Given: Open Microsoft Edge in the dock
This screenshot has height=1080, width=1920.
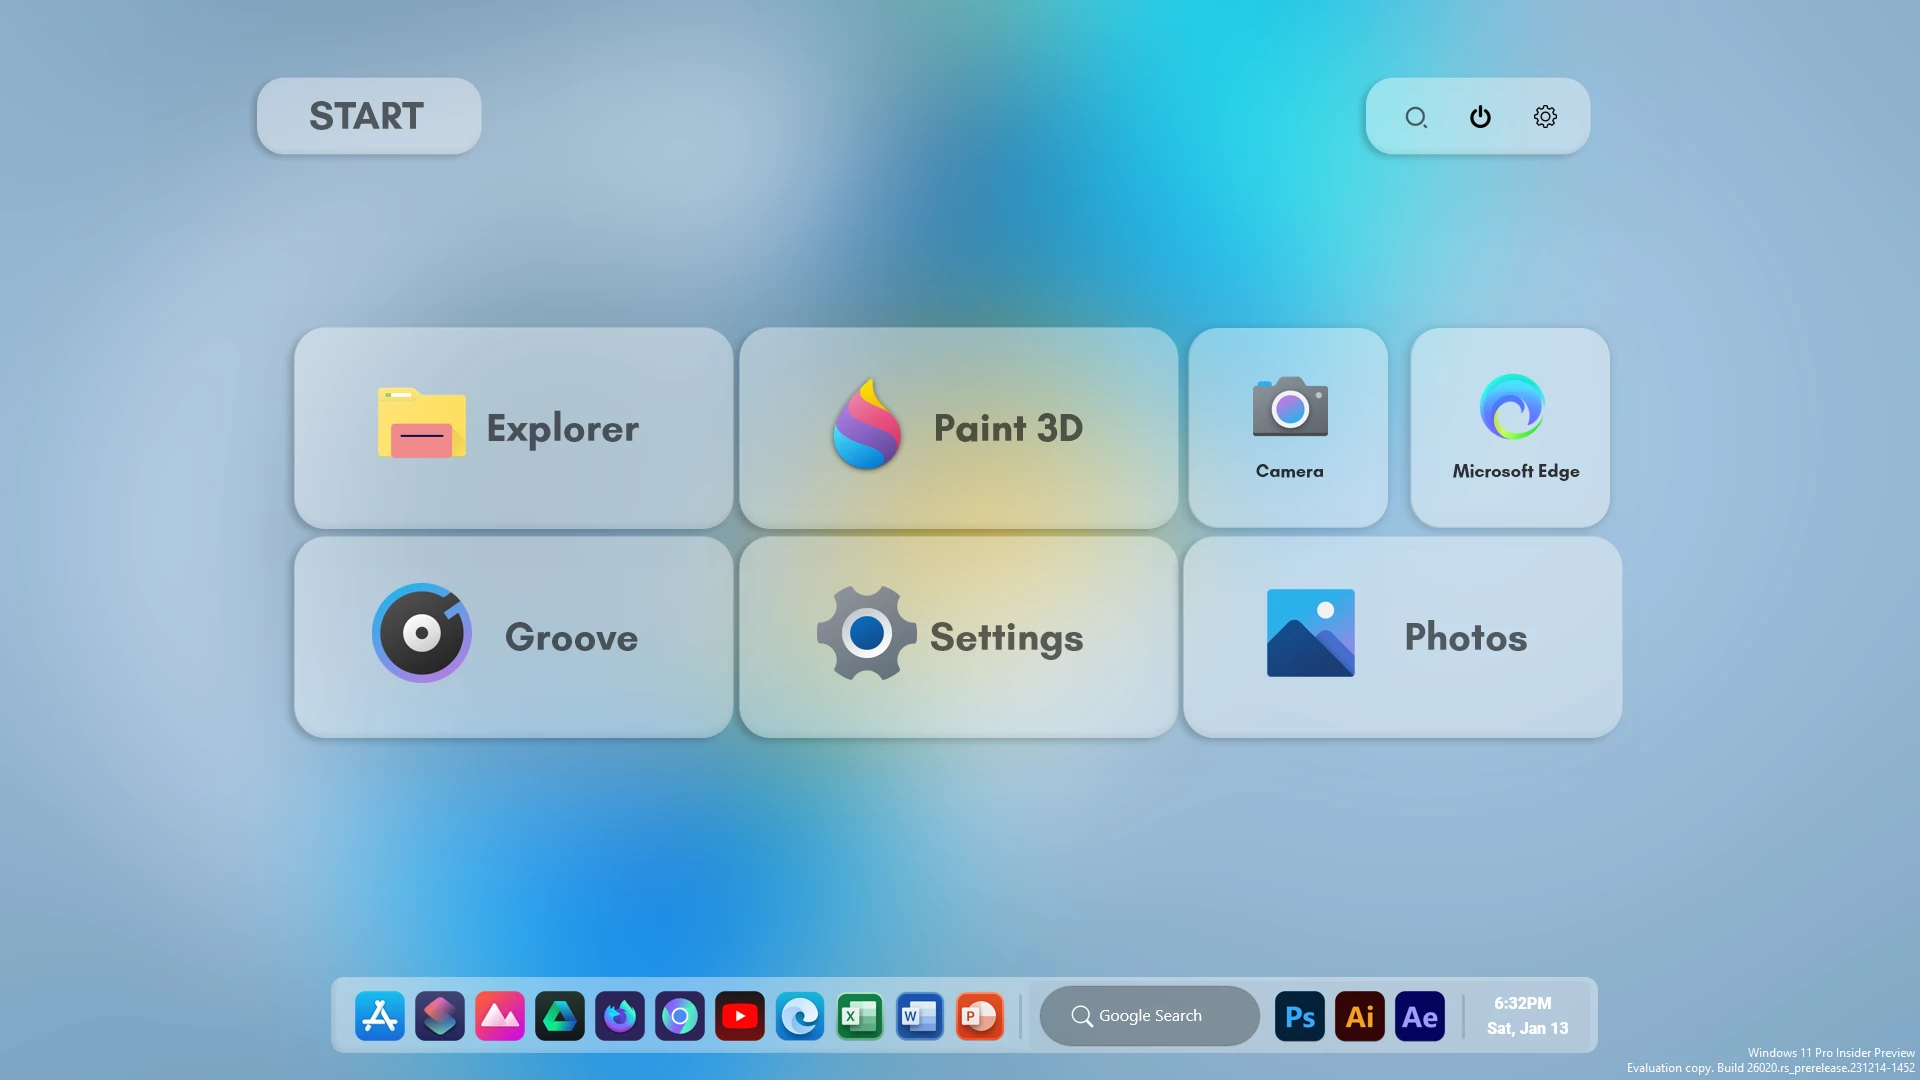Looking at the screenshot, I should click(800, 1016).
